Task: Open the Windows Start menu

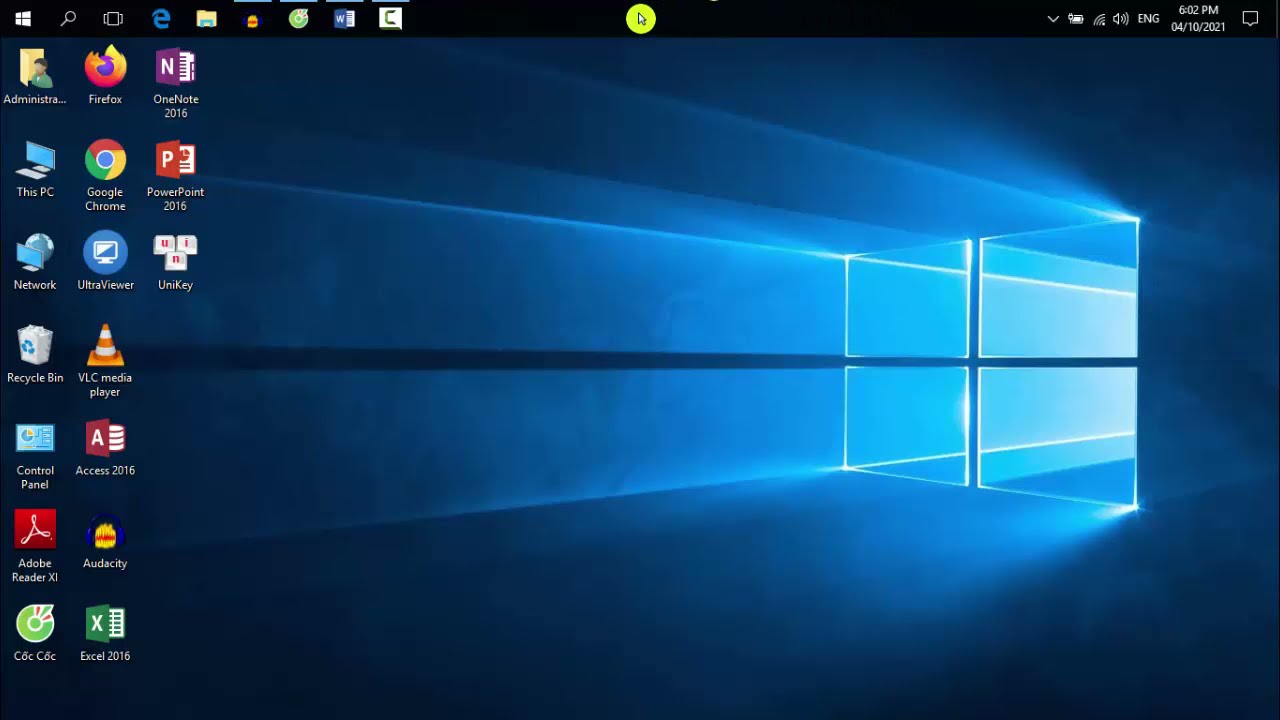Action: pos(23,18)
